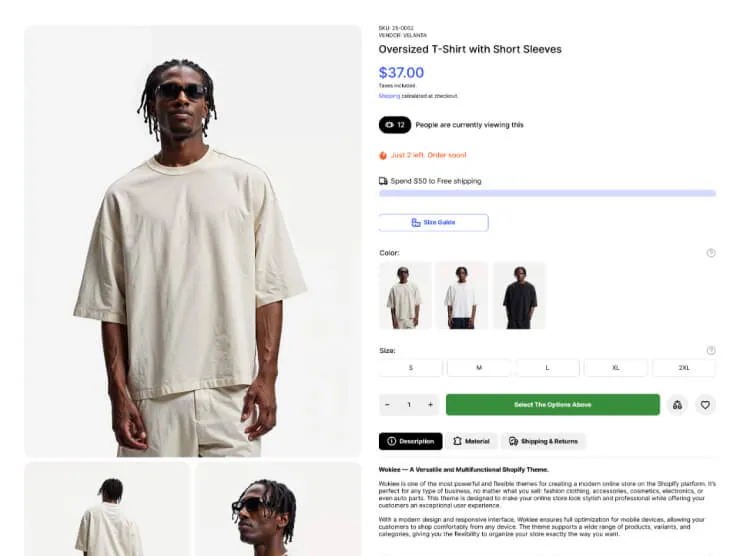Open the Size Guide button

(433, 222)
